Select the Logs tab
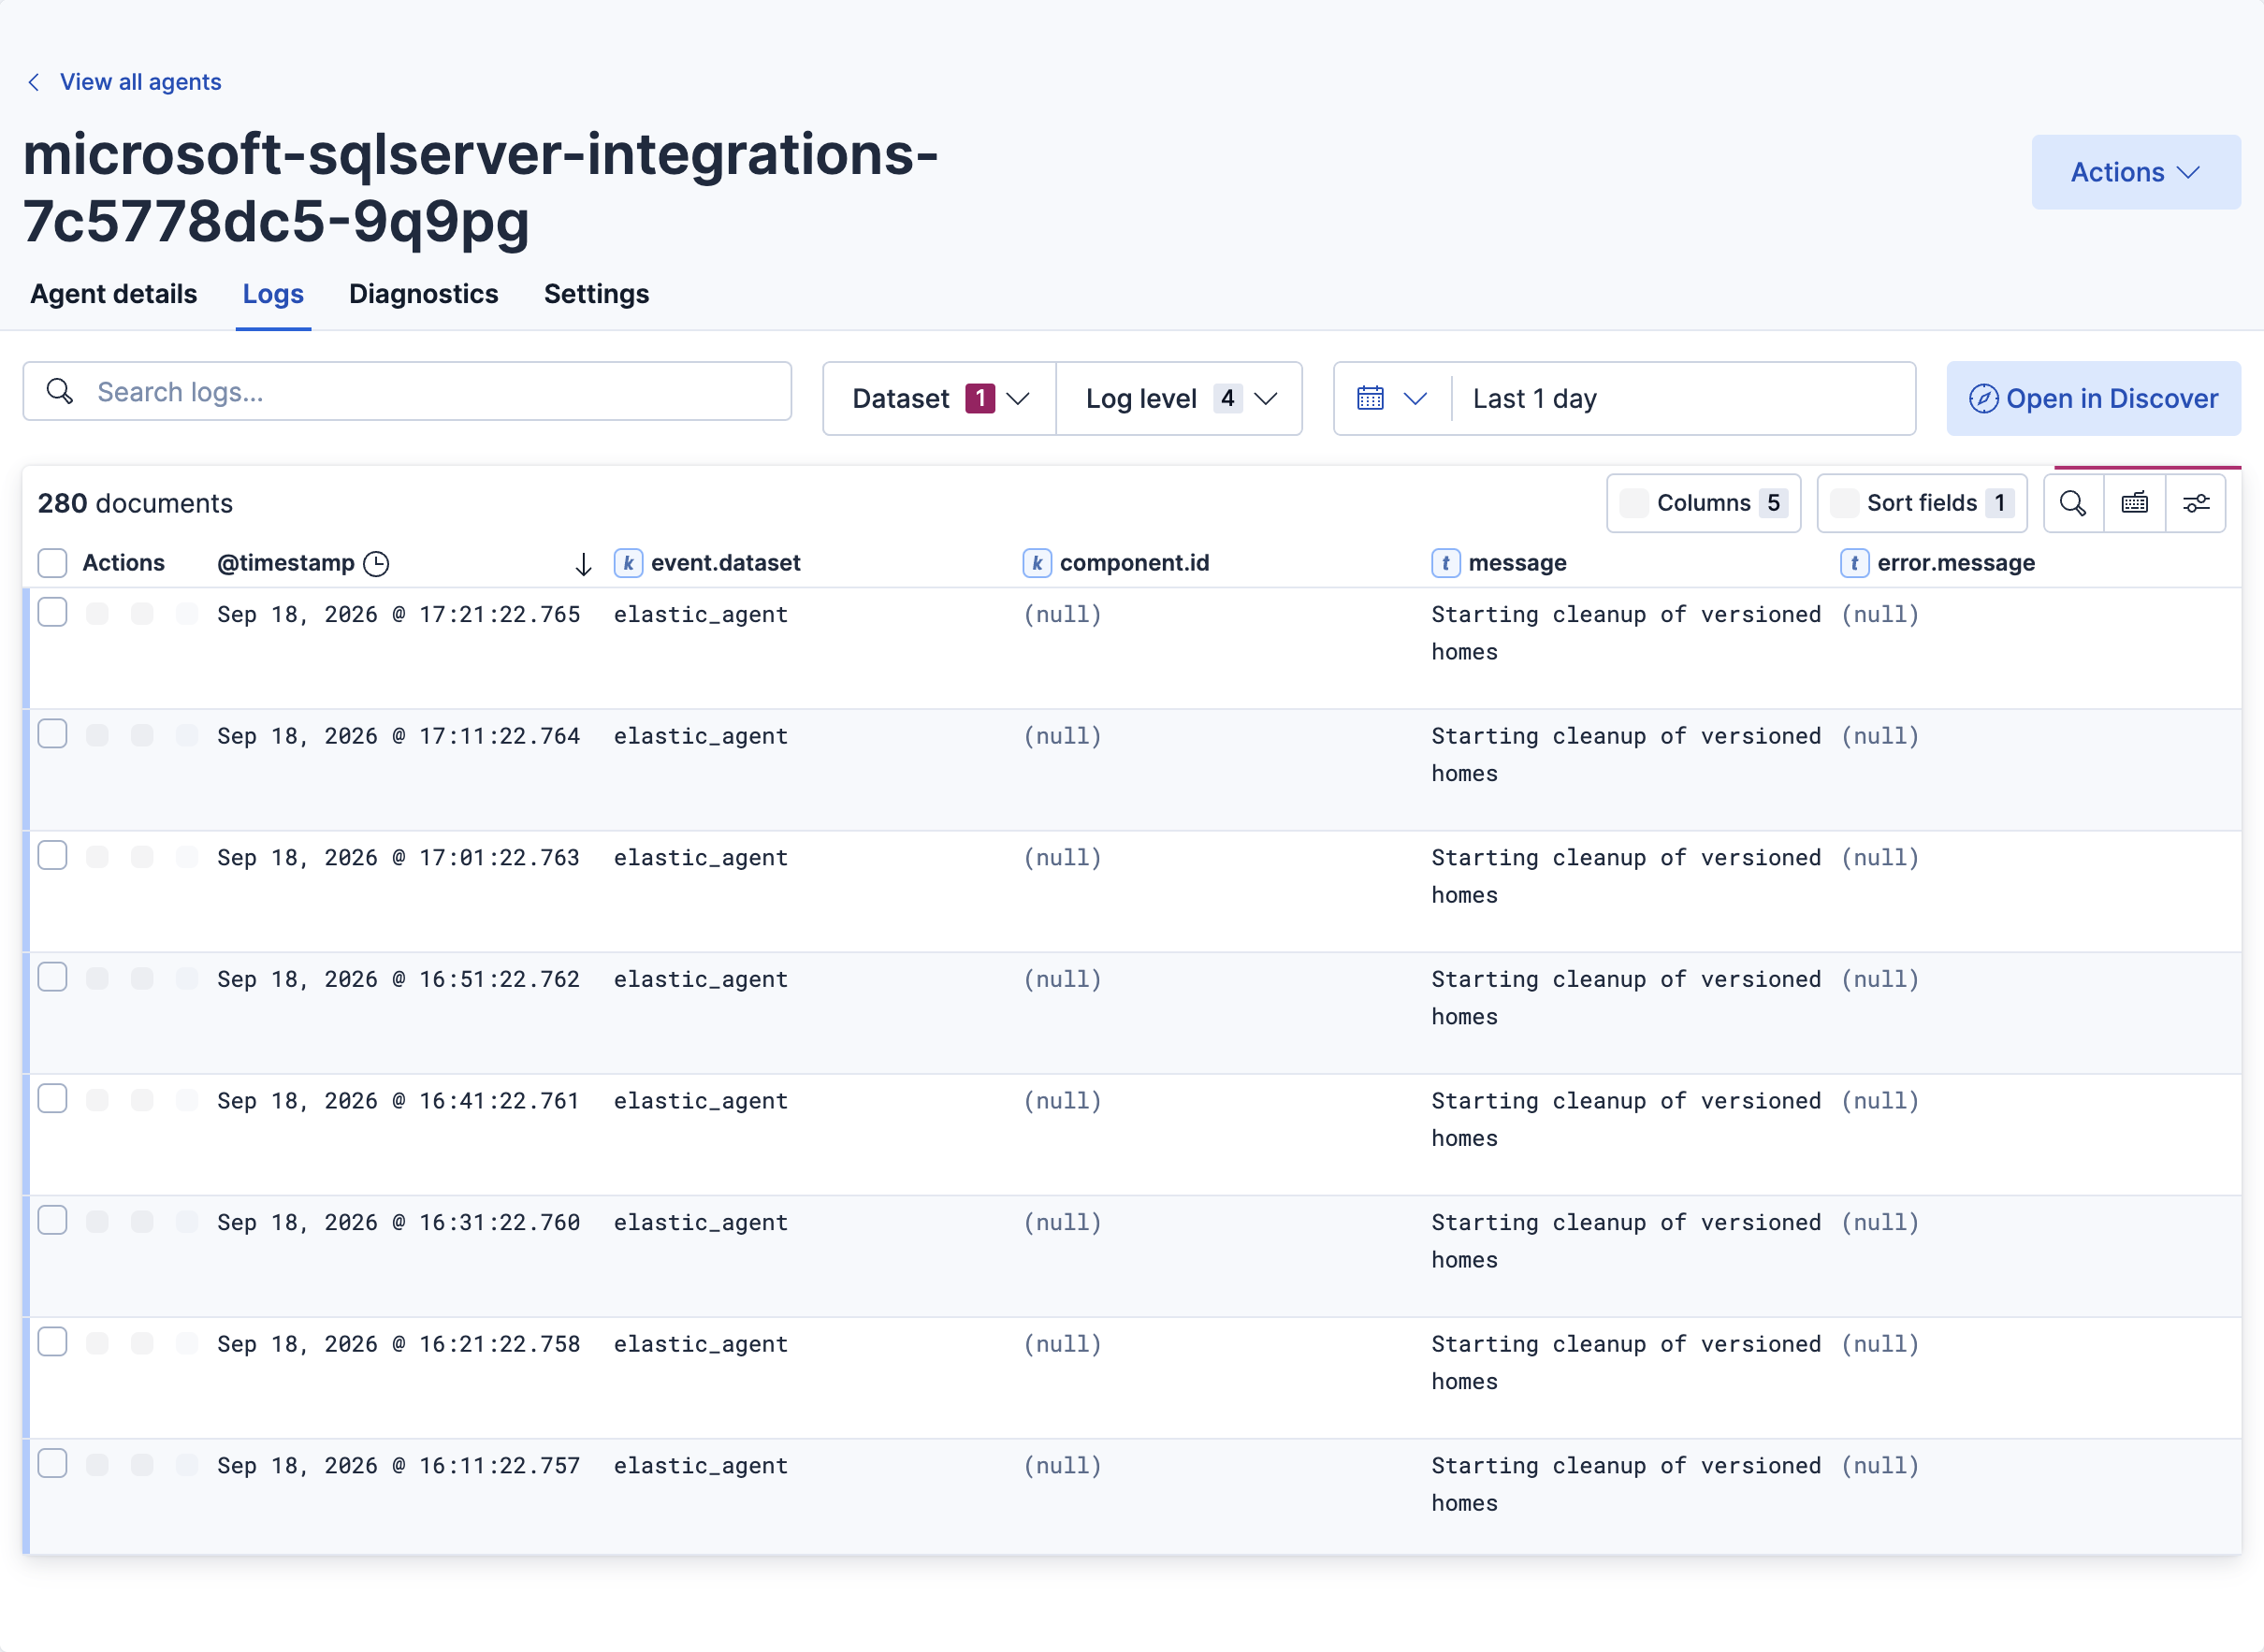2264x1652 pixels. coord(273,294)
